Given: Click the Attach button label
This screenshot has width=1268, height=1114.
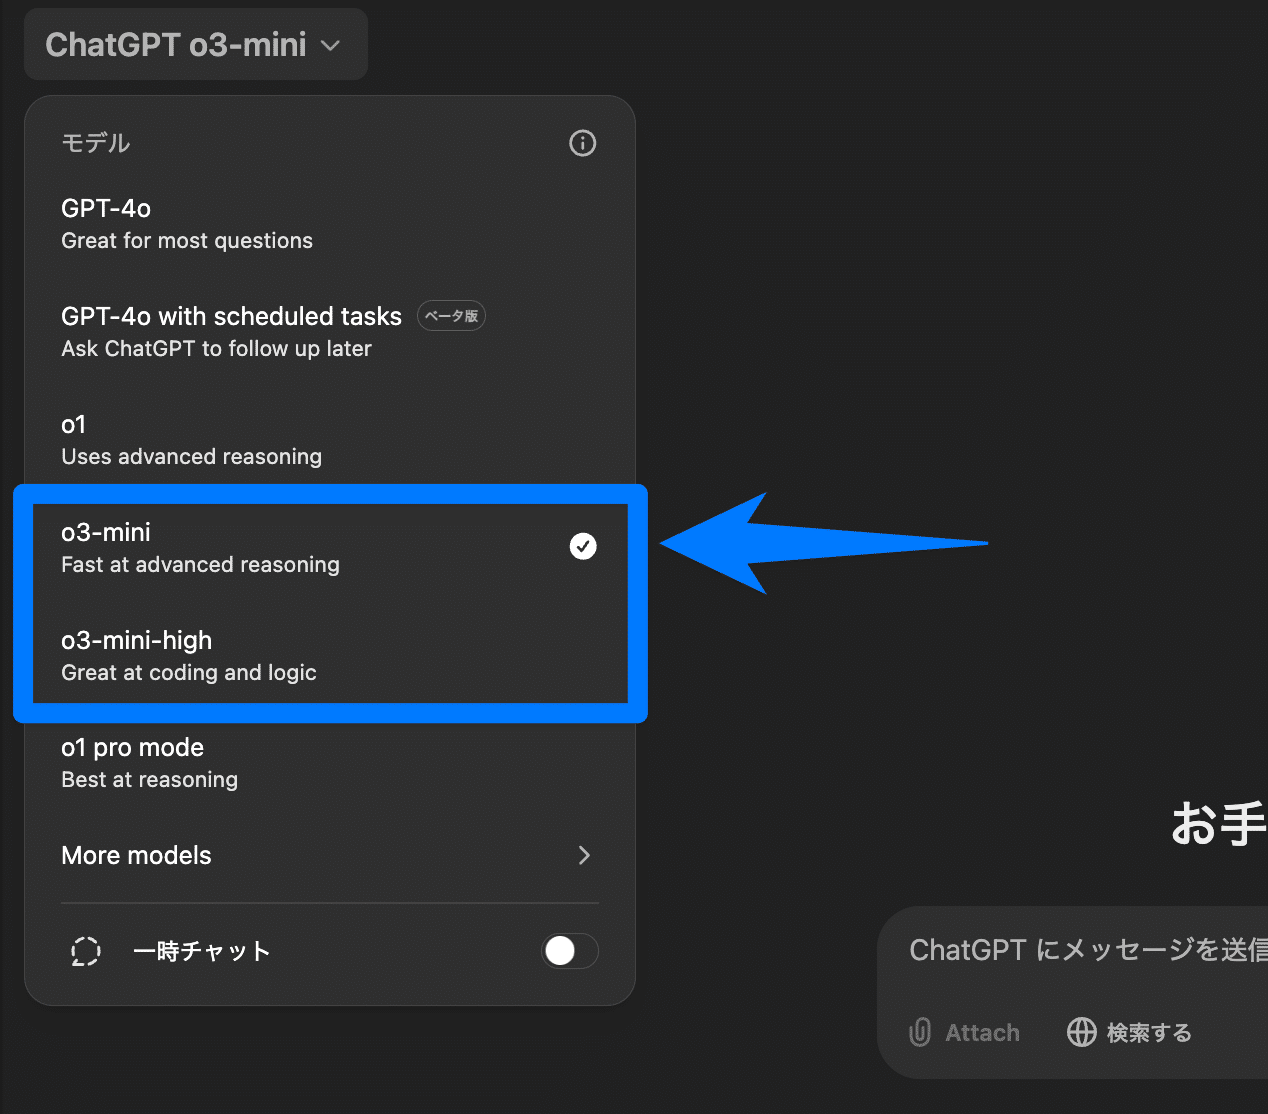Looking at the screenshot, I should coord(982,1033).
